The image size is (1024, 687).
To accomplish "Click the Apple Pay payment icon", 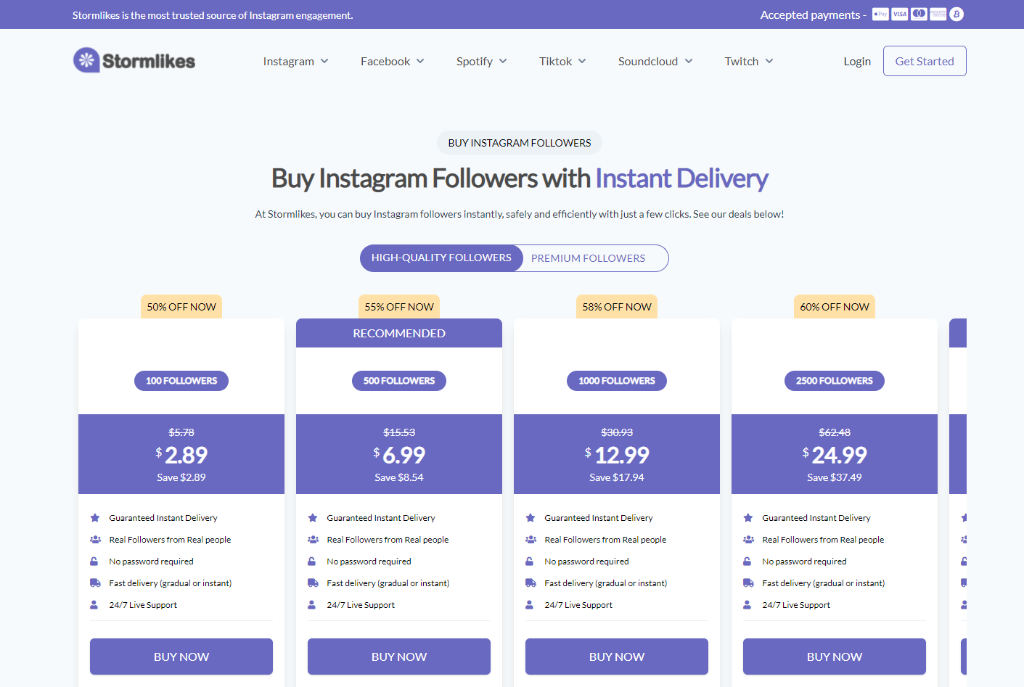I will [880, 14].
